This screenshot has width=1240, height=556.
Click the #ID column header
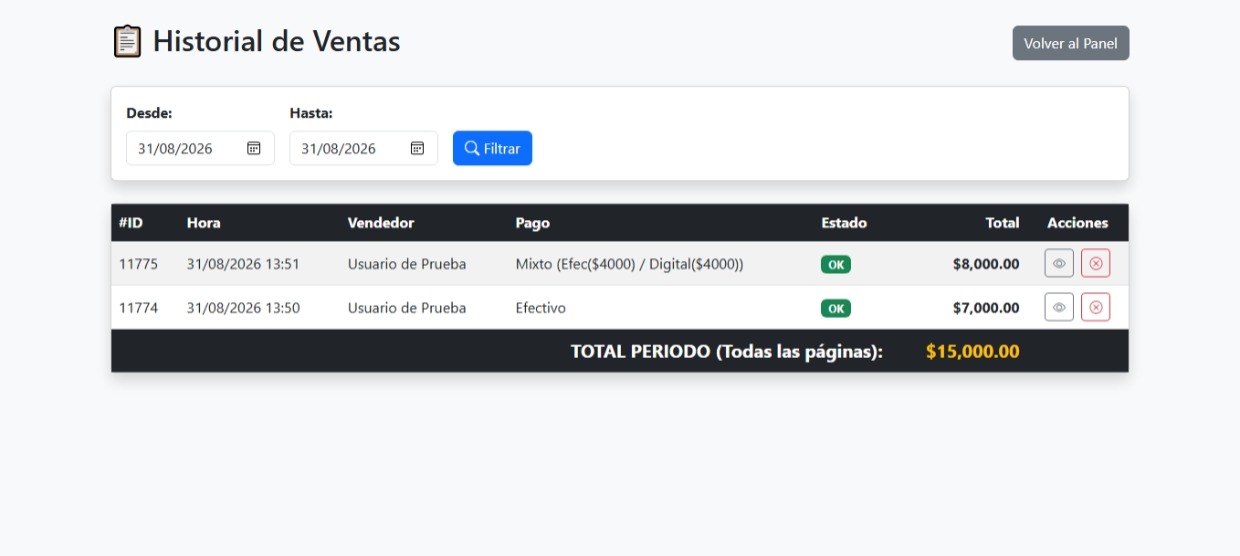click(130, 223)
